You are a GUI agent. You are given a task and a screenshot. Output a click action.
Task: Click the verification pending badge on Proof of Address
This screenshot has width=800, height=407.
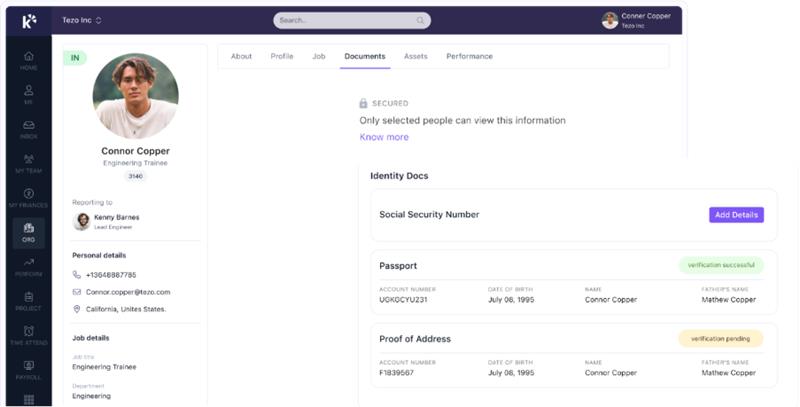[x=721, y=339]
